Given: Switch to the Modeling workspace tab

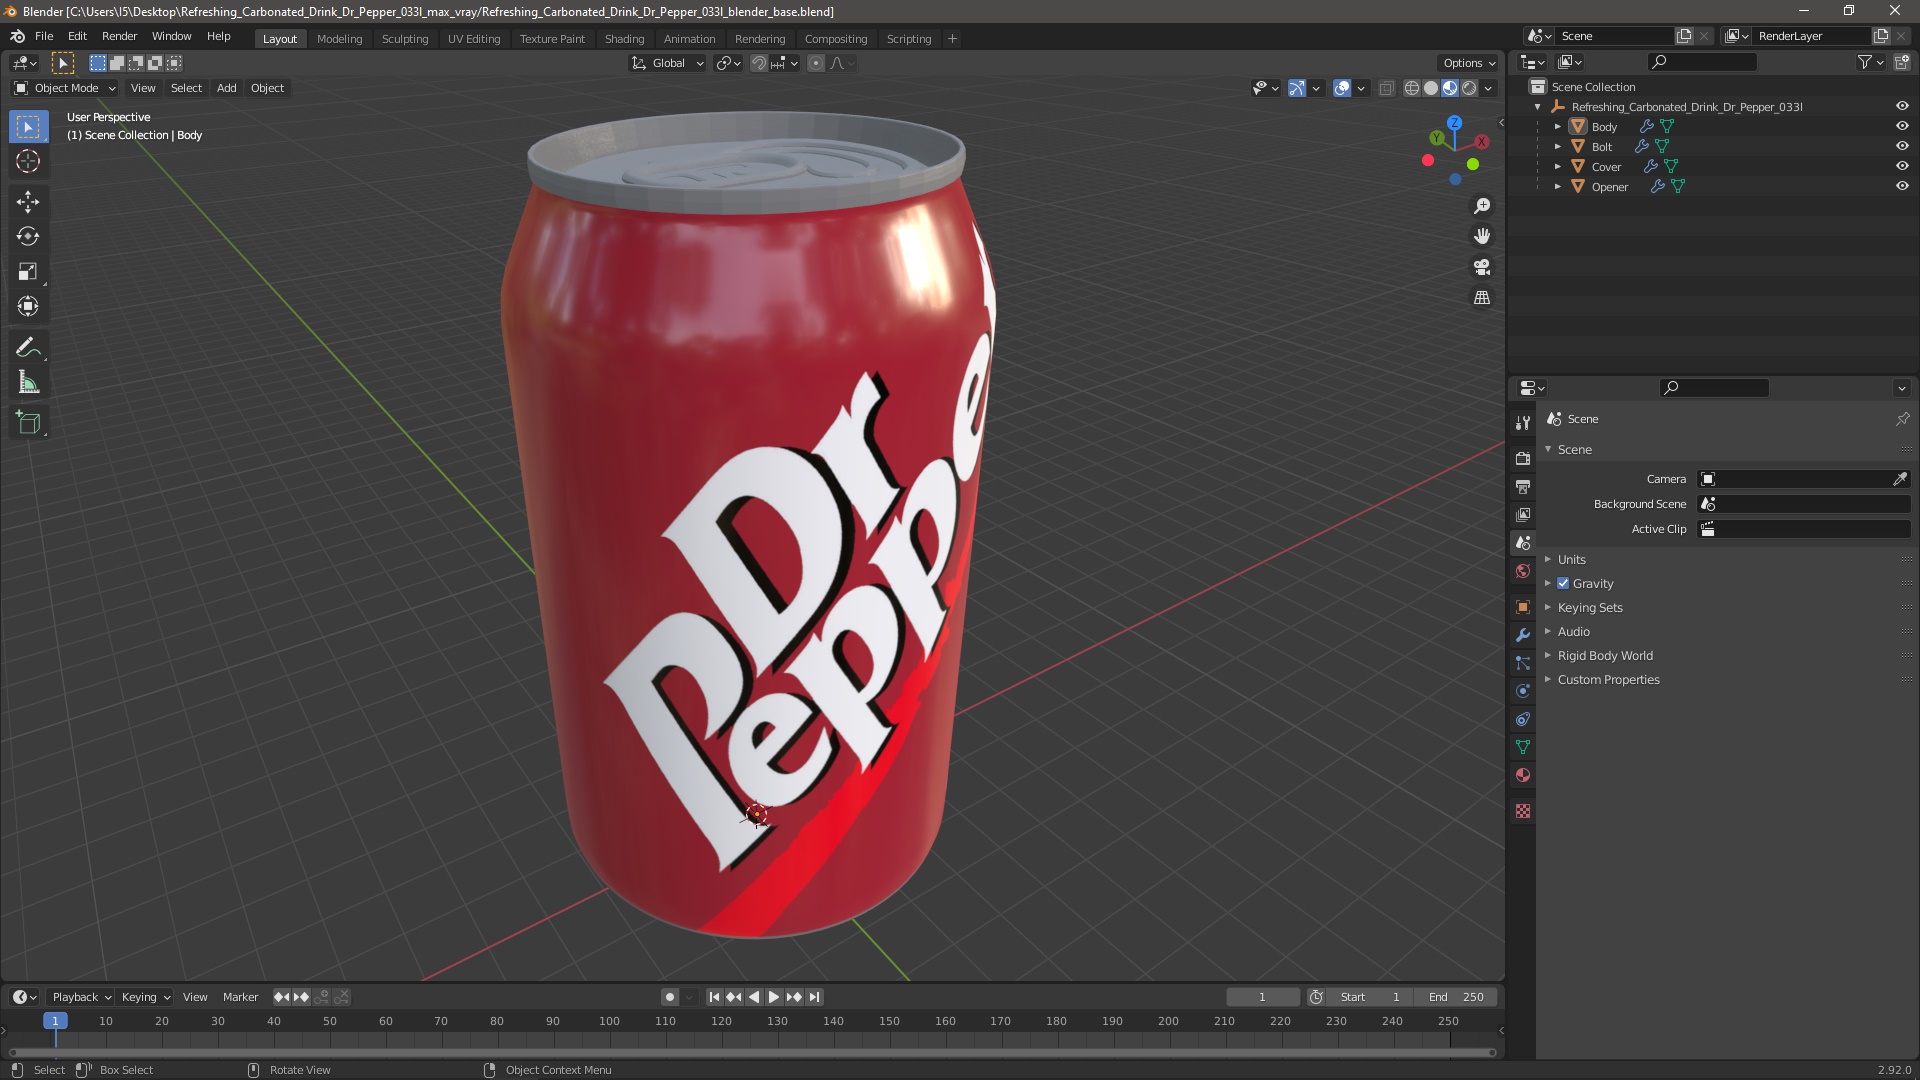Looking at the screenshot, I should [x=339, y=39].
